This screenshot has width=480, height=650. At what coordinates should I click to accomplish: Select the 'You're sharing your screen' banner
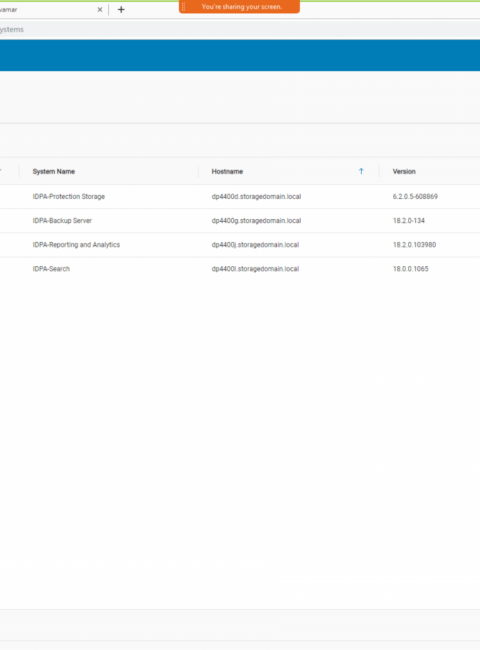[x=239, y=7]
